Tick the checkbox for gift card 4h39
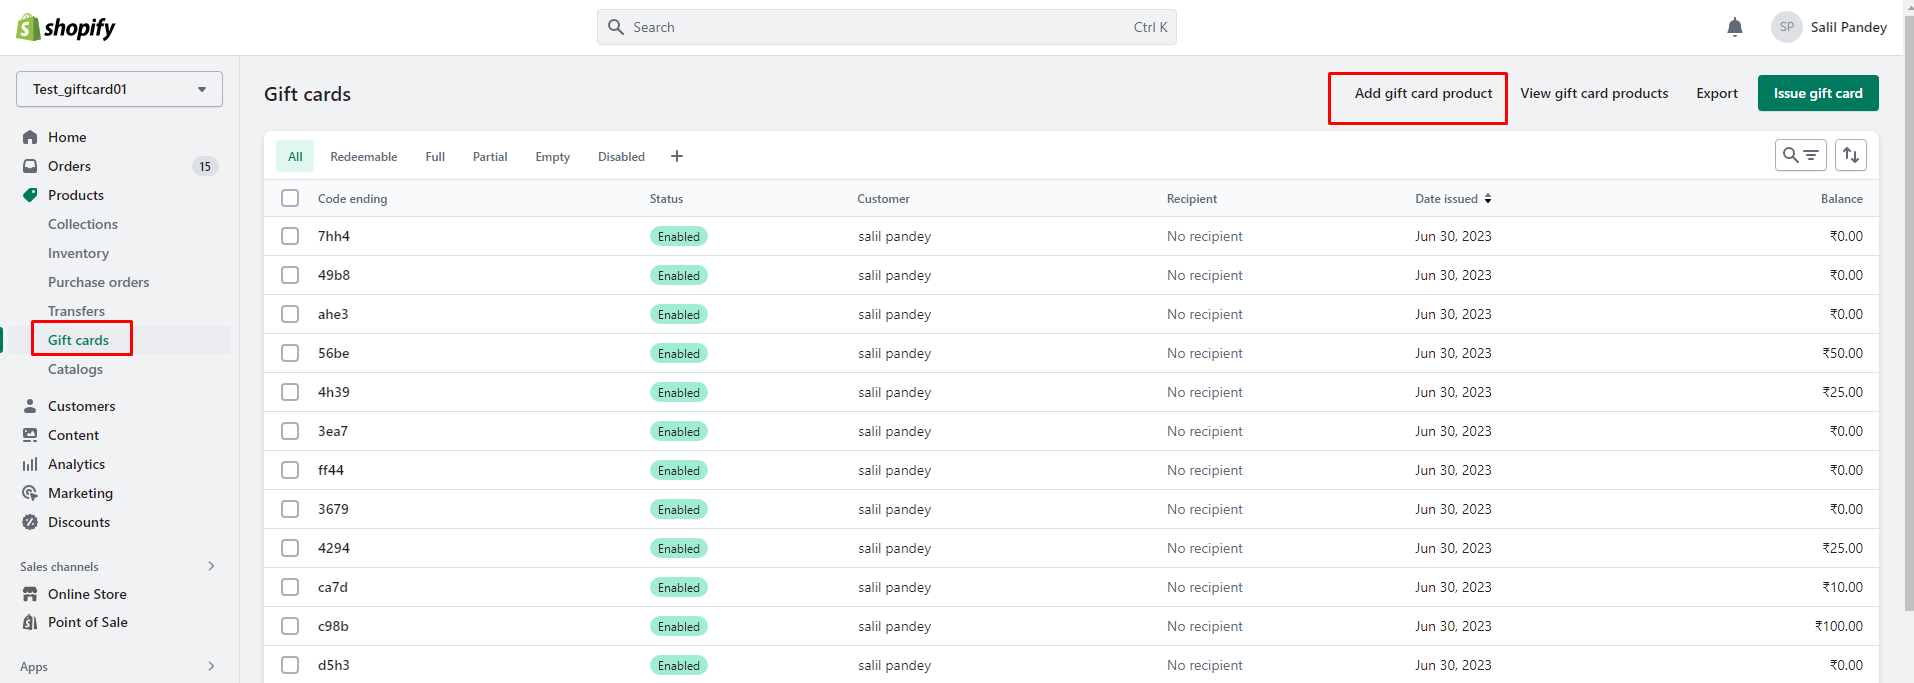 point(290,392)
